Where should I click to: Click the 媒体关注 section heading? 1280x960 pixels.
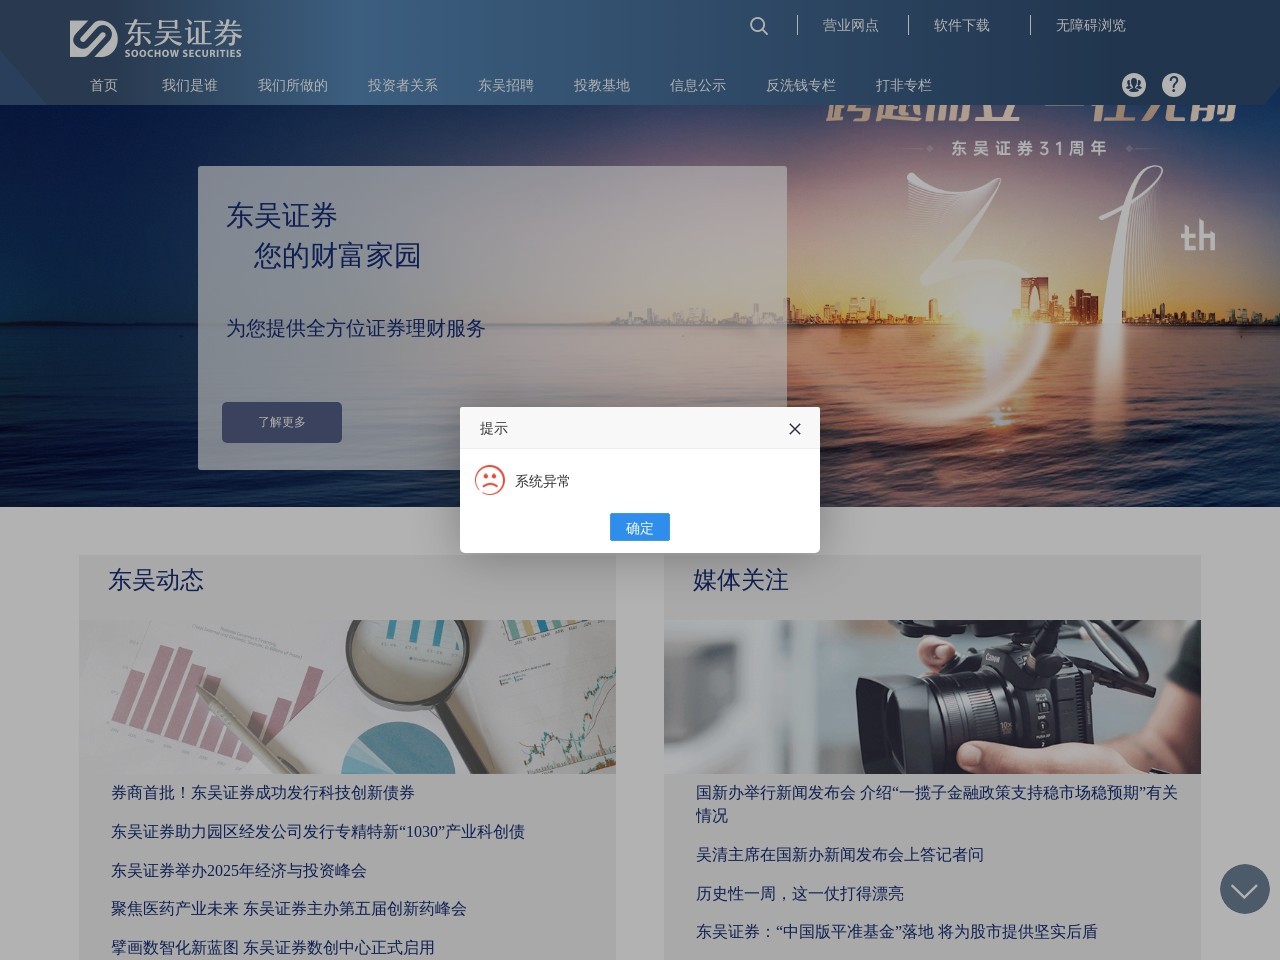click(741, 580)
